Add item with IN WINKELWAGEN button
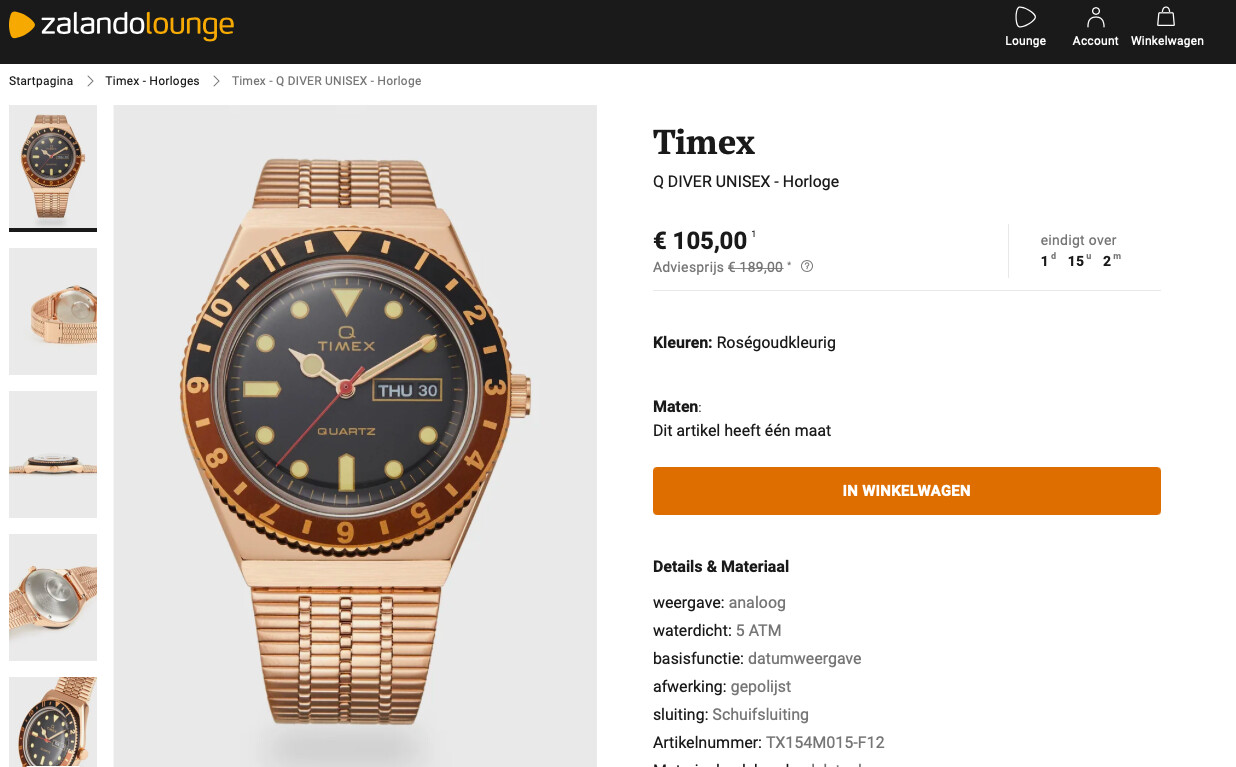Viewport: 1236px width, 767px height. (906, 491)
